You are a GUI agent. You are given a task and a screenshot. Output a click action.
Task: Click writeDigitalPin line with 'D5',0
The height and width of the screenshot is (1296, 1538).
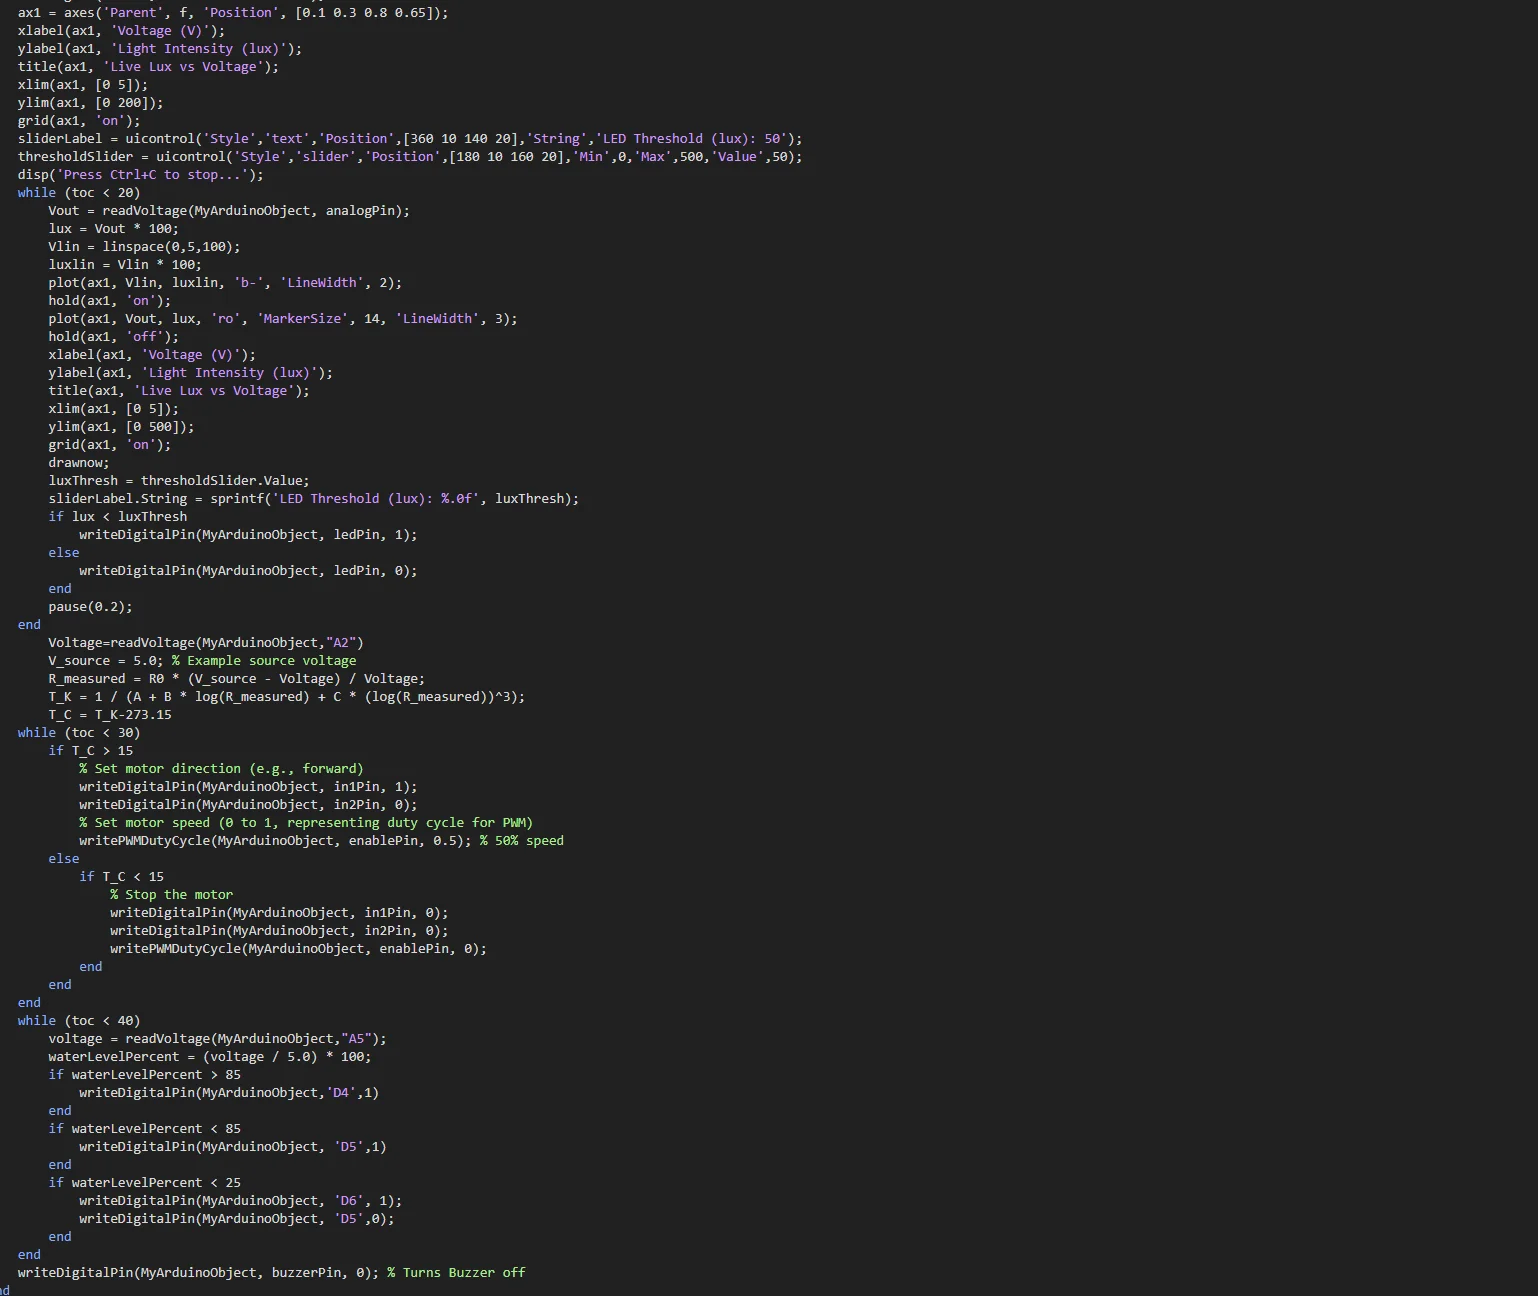tap(237, 1219)
